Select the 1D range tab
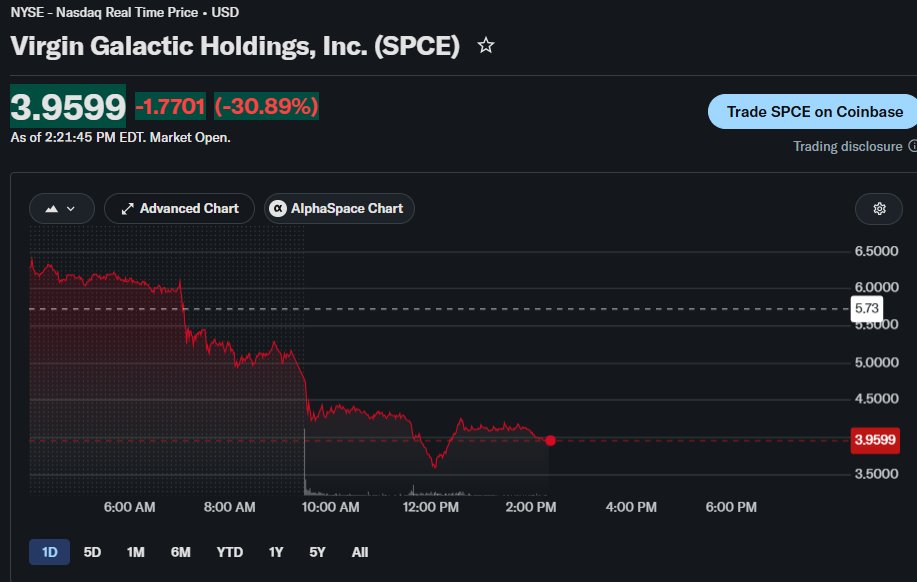Screen dimensions: 917x582 tap(49, 552)
